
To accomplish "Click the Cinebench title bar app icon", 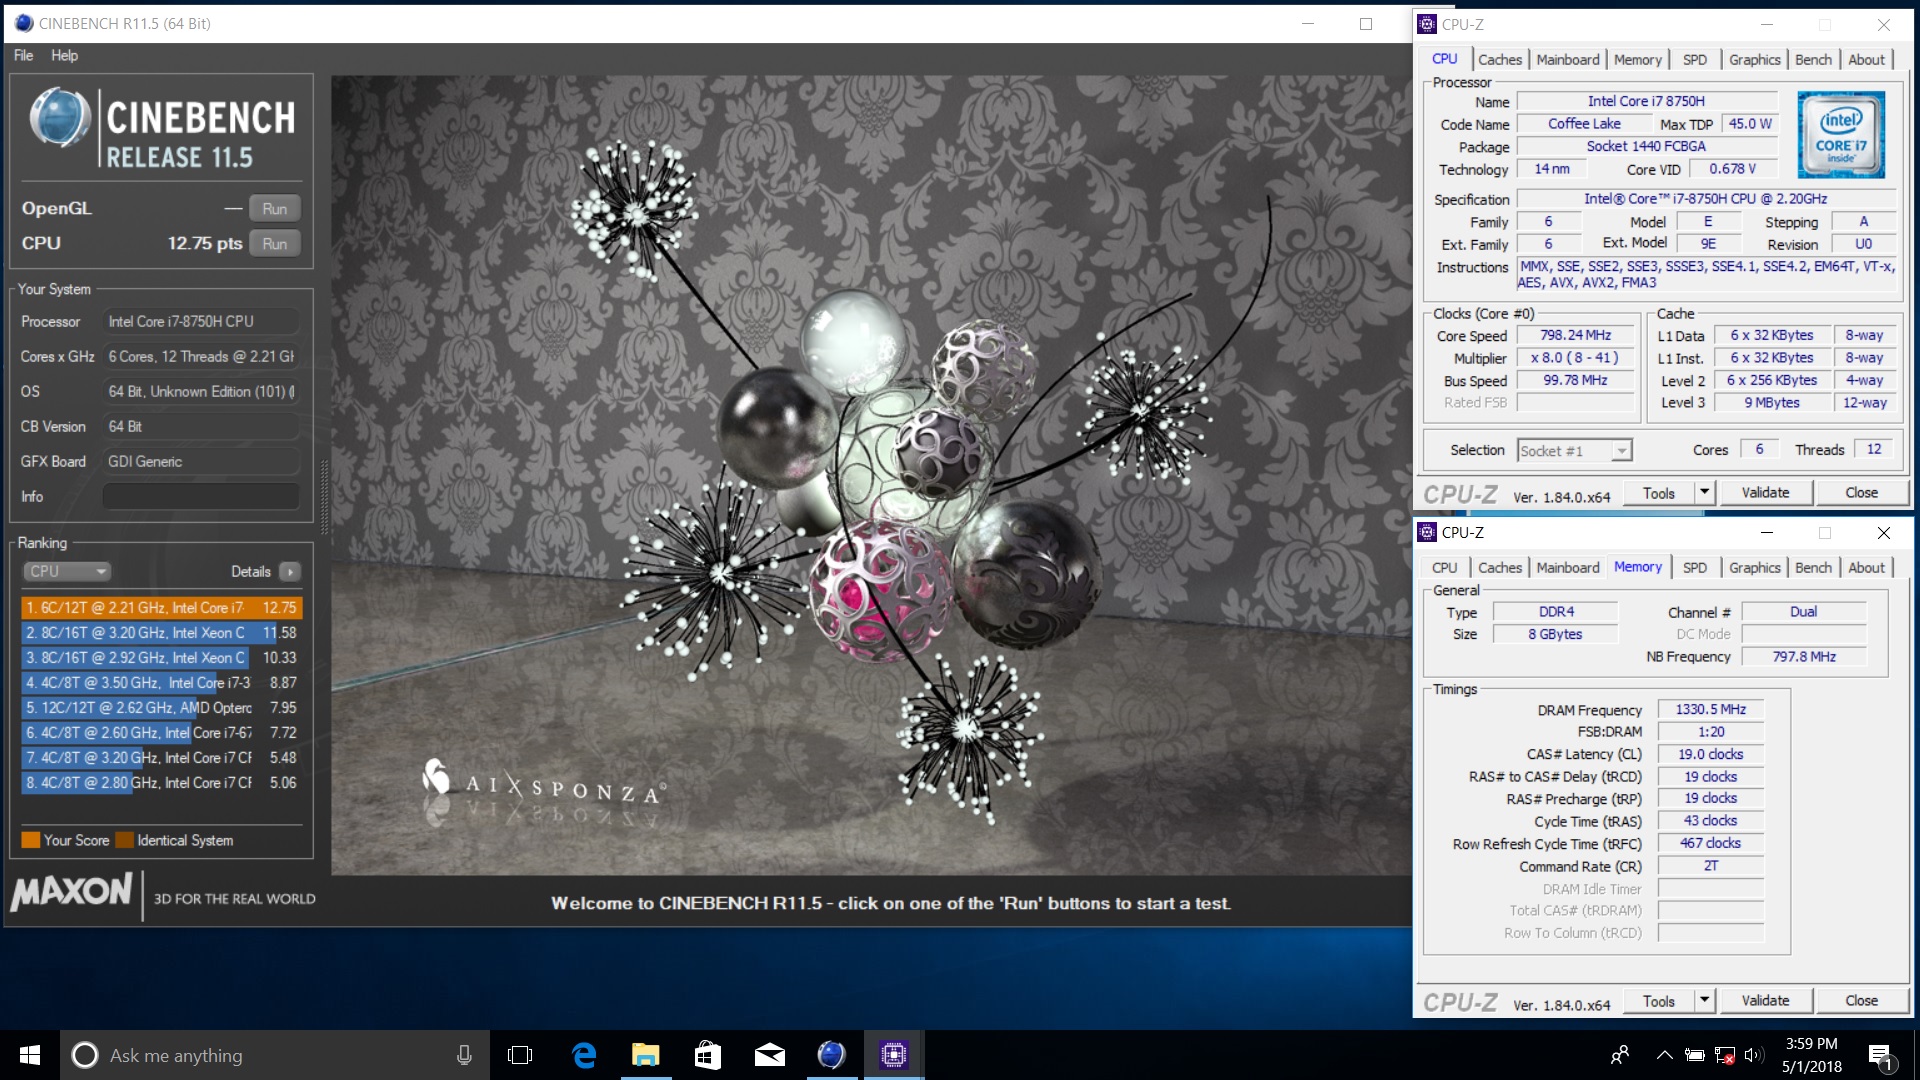I will (x=24, y=23).
